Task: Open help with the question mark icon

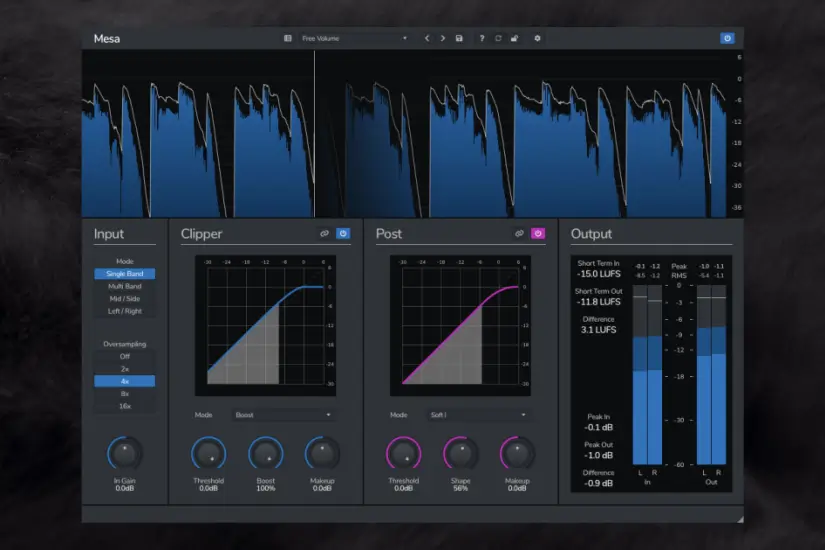Action: click(482, 38)
